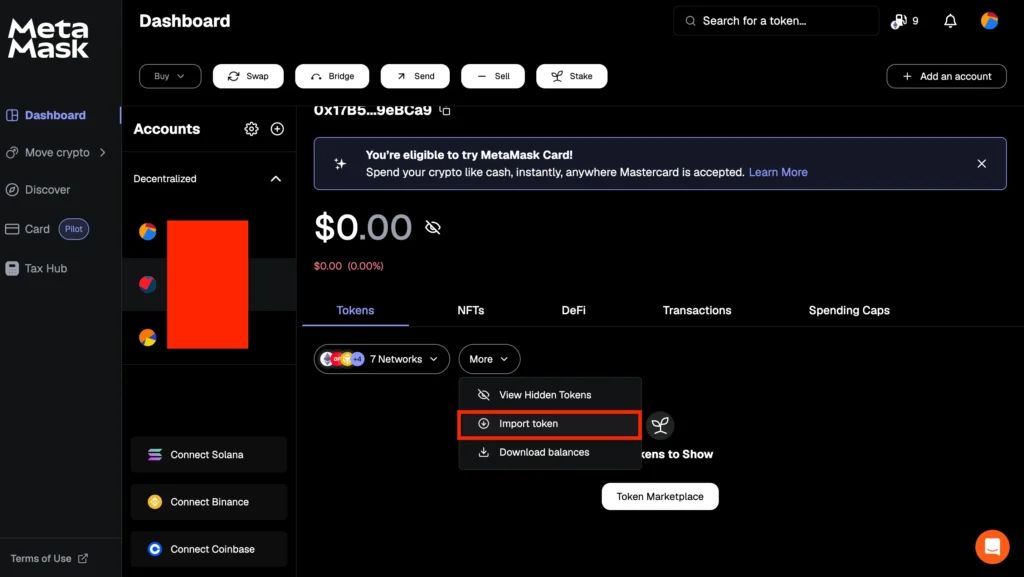Click the add account plus icon in Accounts

(277, 129)
